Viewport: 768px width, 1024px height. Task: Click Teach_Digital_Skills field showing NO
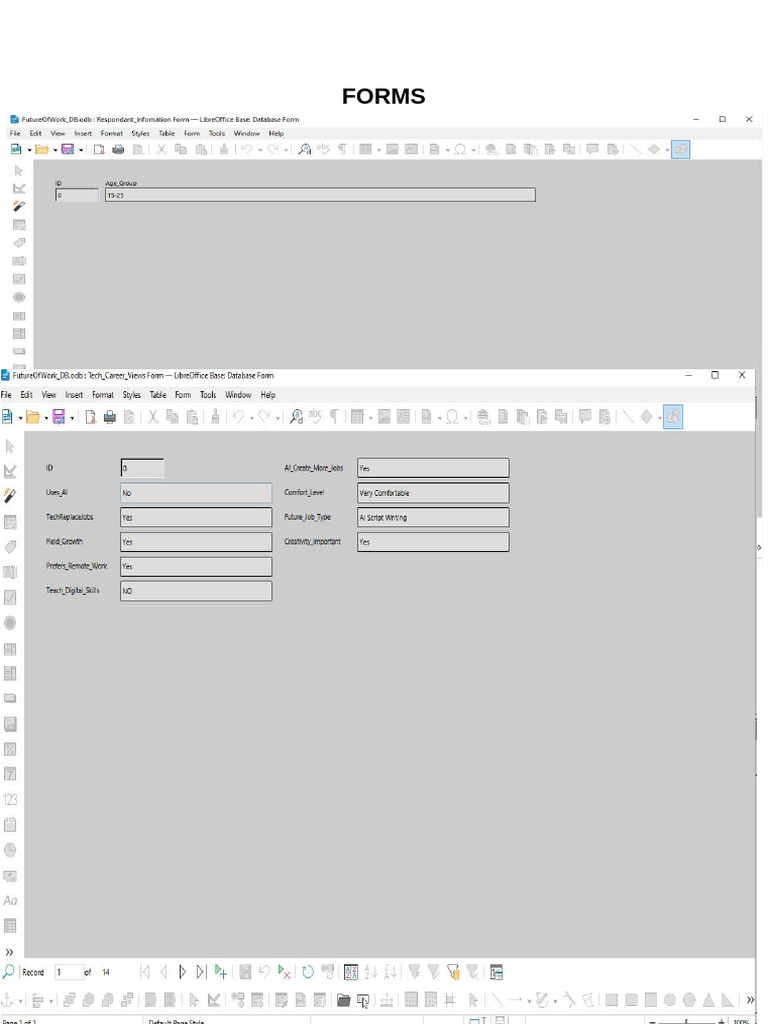point(196,590)
